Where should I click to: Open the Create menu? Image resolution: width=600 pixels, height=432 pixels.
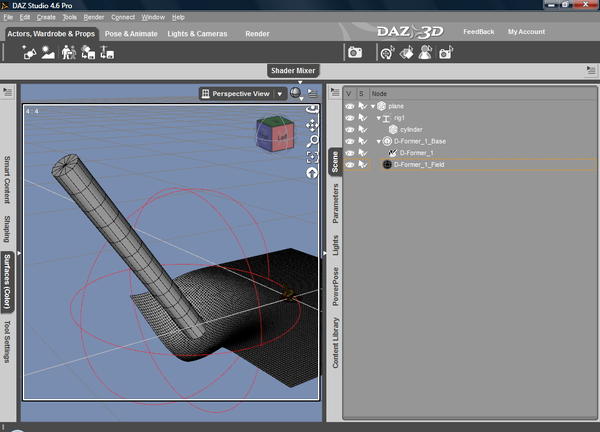pos(46,17)
